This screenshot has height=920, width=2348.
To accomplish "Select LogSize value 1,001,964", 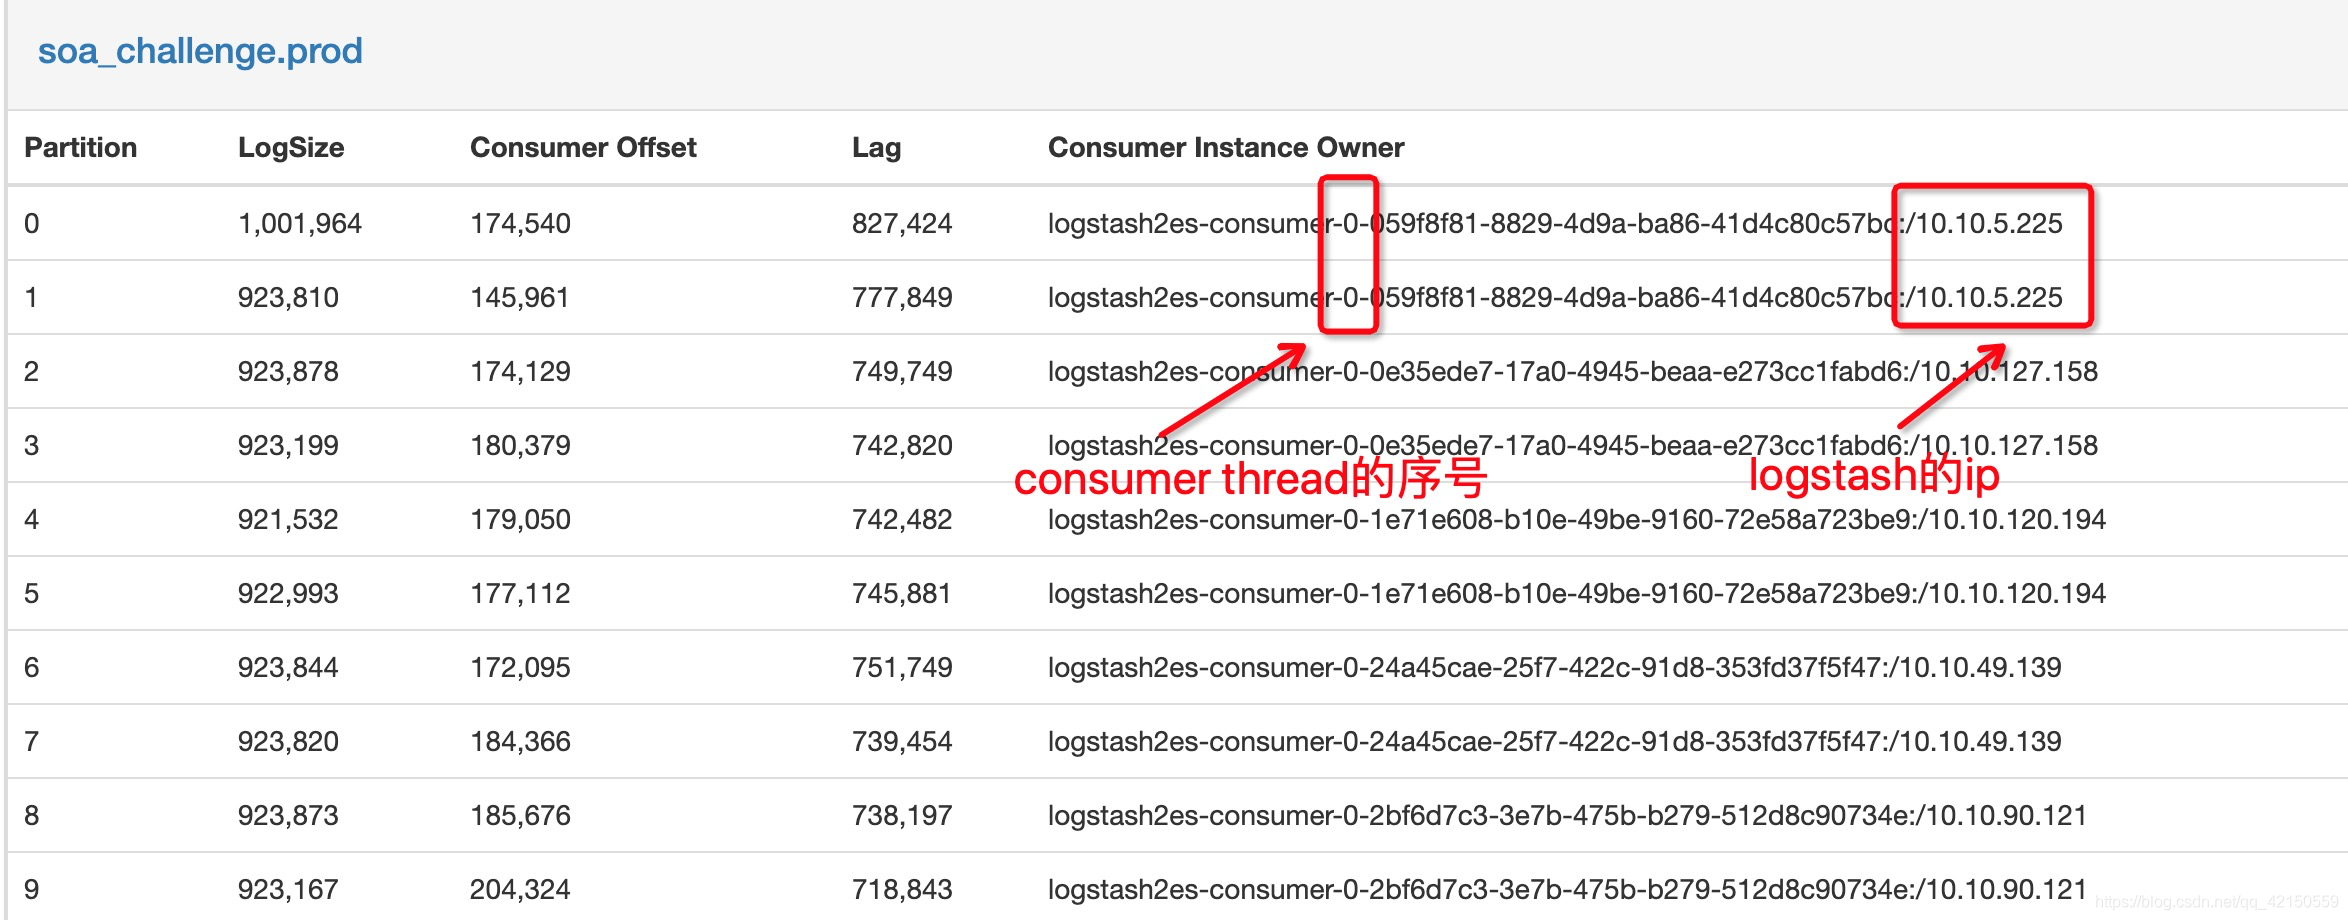I will 300,223.
